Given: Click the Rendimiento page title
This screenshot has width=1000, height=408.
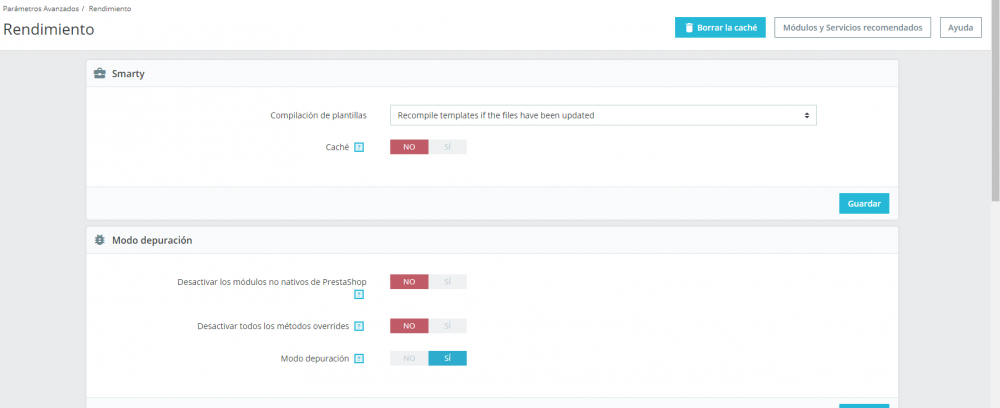Looking at the screenshot, I should coord(49,29).
